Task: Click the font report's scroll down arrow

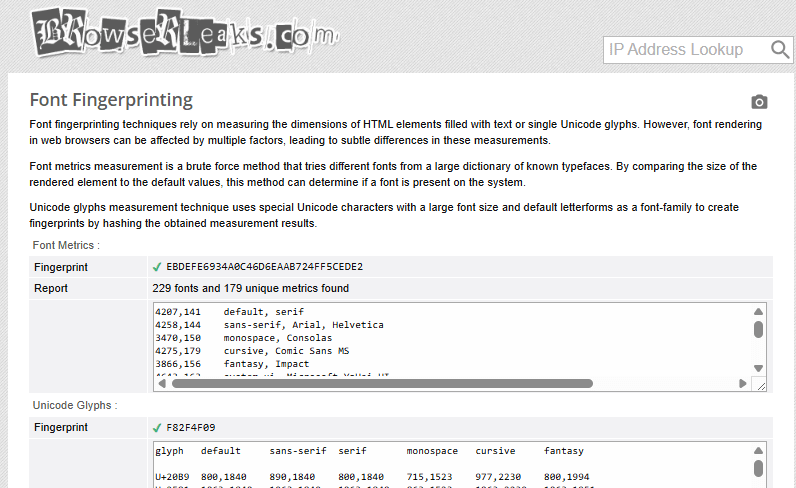Action: (x=758, y=367)
